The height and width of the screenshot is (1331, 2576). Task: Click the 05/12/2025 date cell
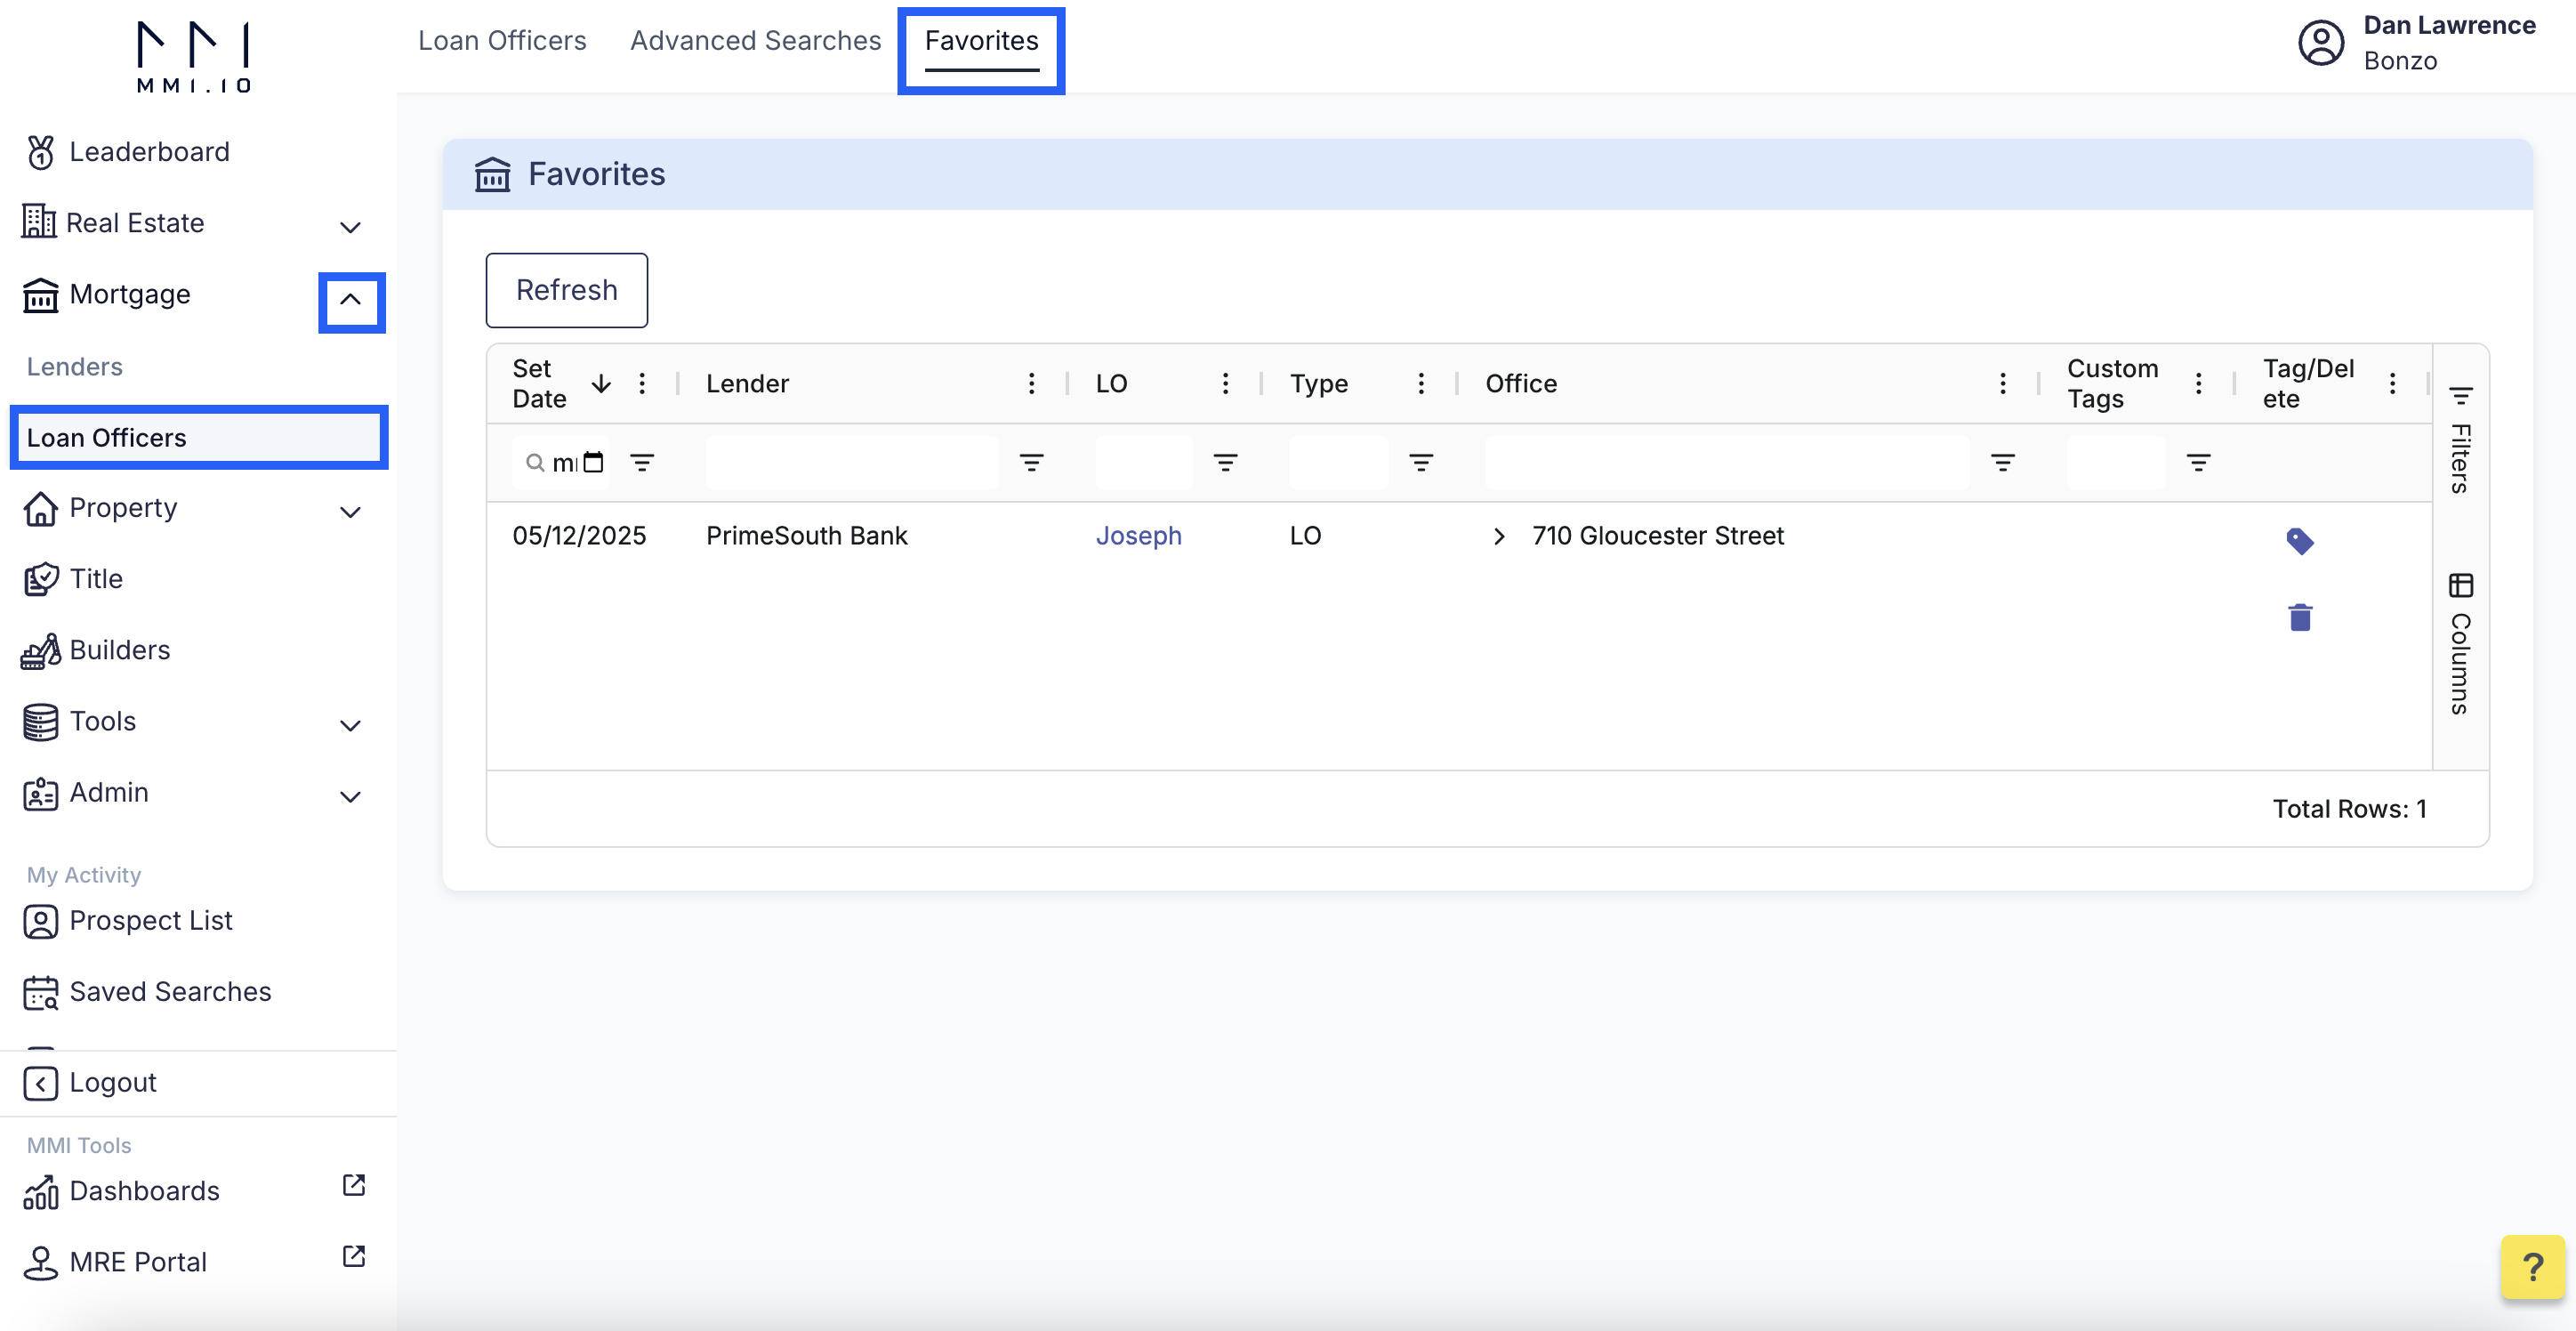click(579, 536)
